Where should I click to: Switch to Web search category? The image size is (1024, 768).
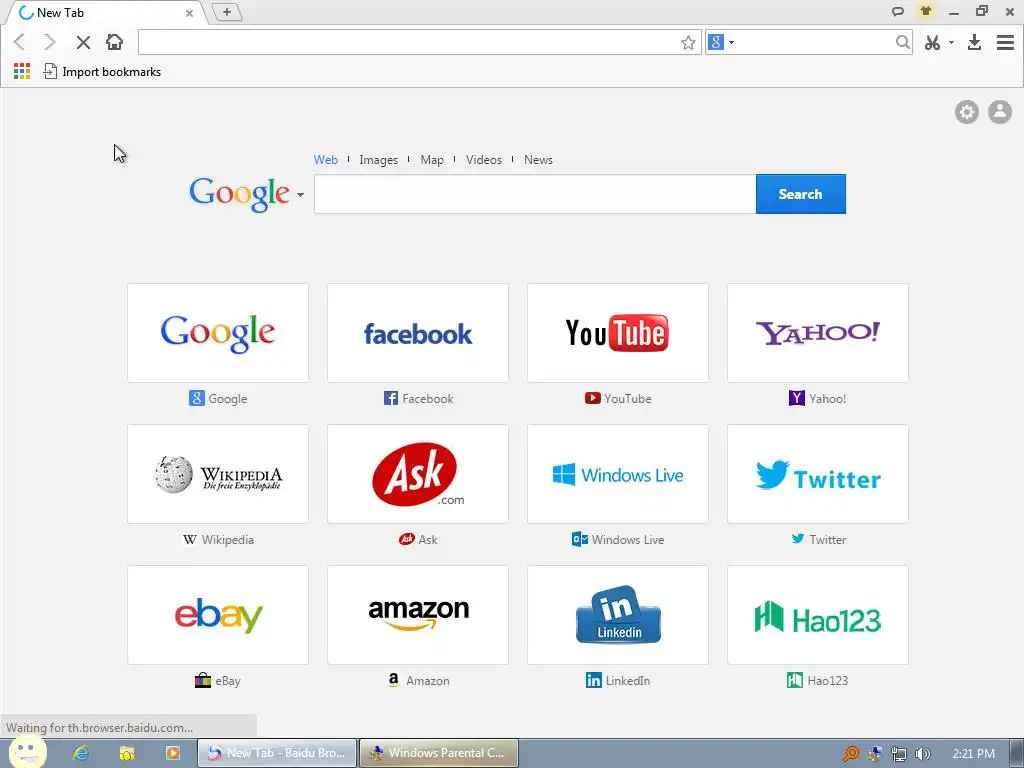click(x=325, y=160)
